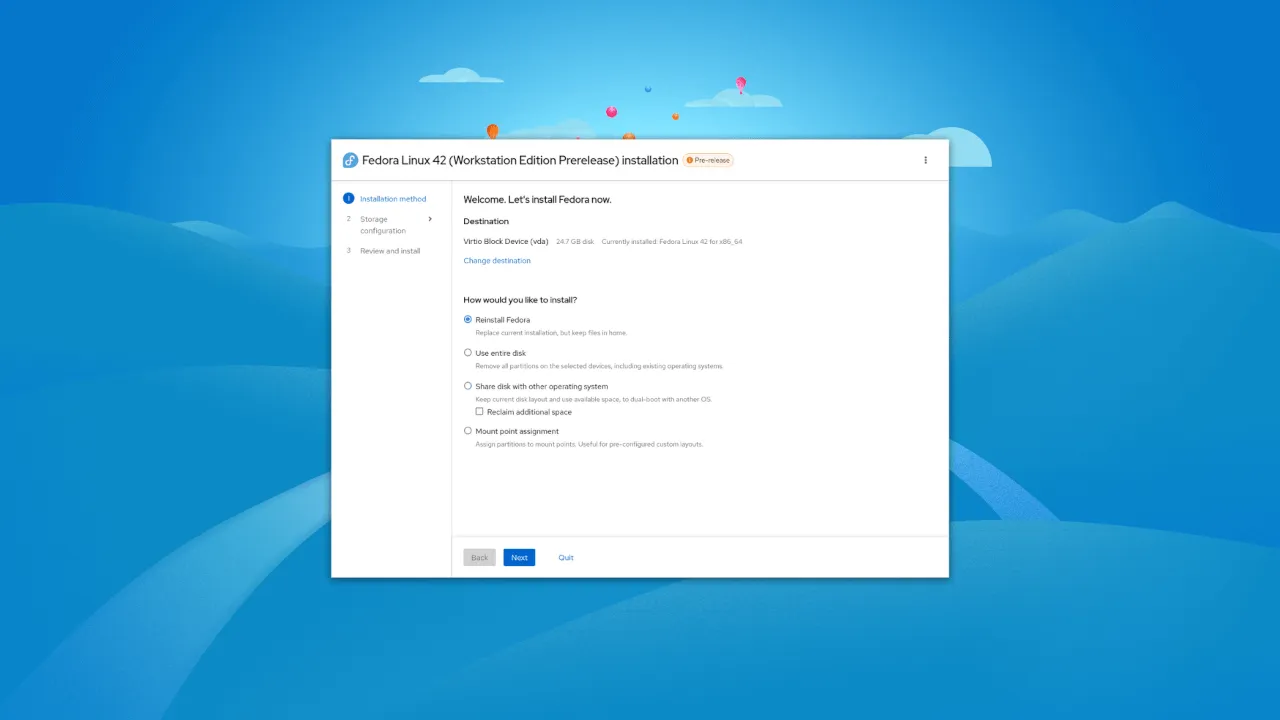Viewport: 1280px width, 720px height.
Task: Click the Change destination link
Action: tap(497, 261)
